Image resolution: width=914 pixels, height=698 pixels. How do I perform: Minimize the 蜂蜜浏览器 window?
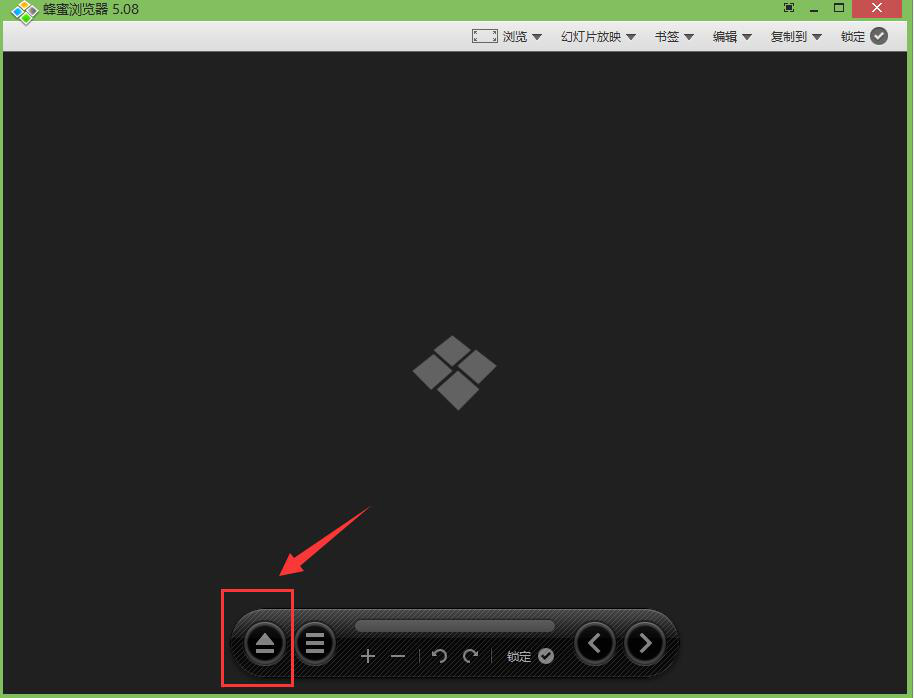(814, 9)
